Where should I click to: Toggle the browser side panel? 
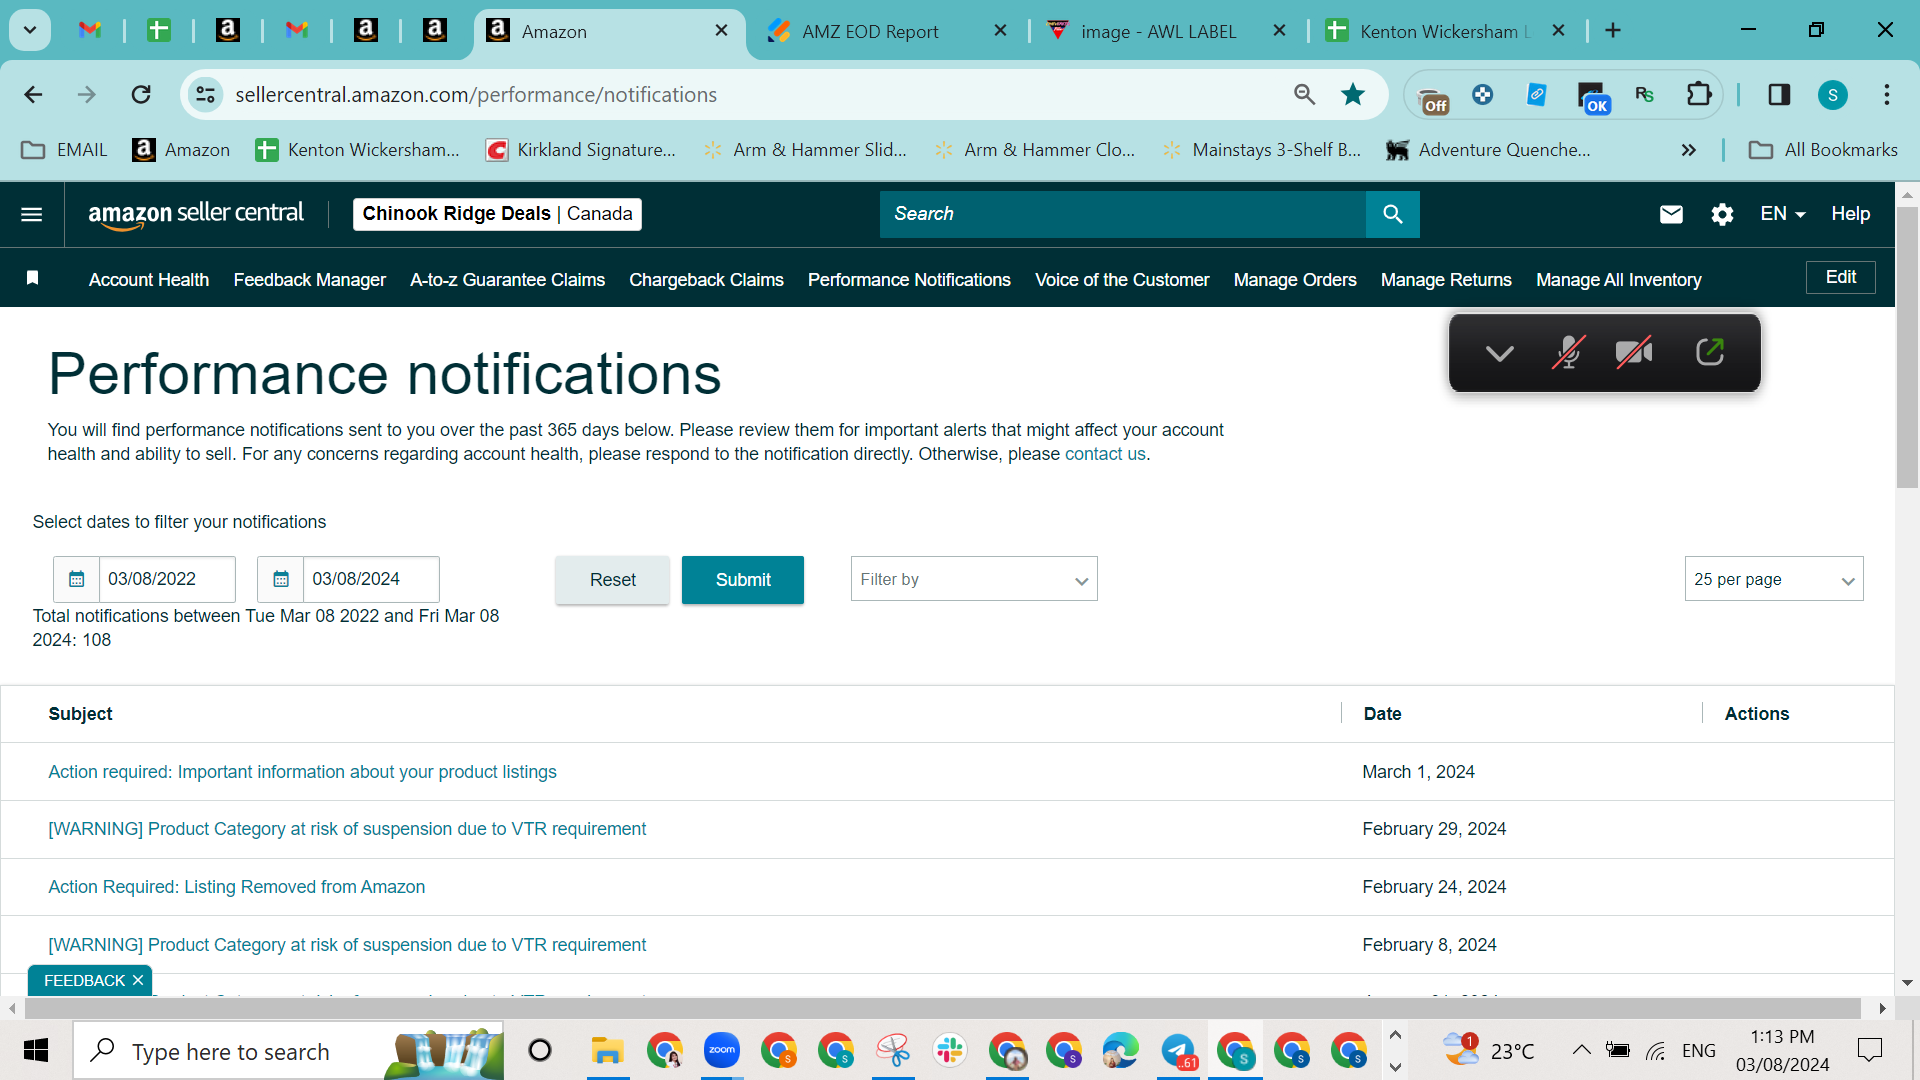pyautogui.click(x=1779, y=95)
